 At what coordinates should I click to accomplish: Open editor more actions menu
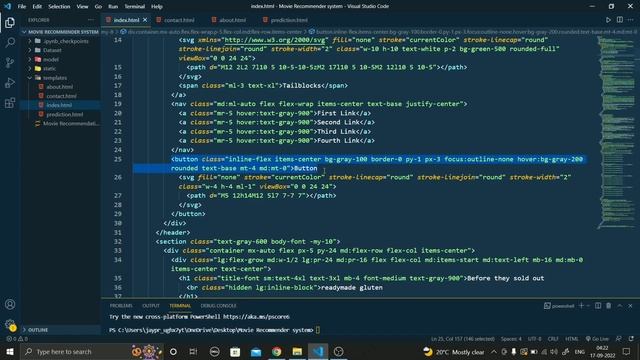pyautogui.click(x=631, y=20)
